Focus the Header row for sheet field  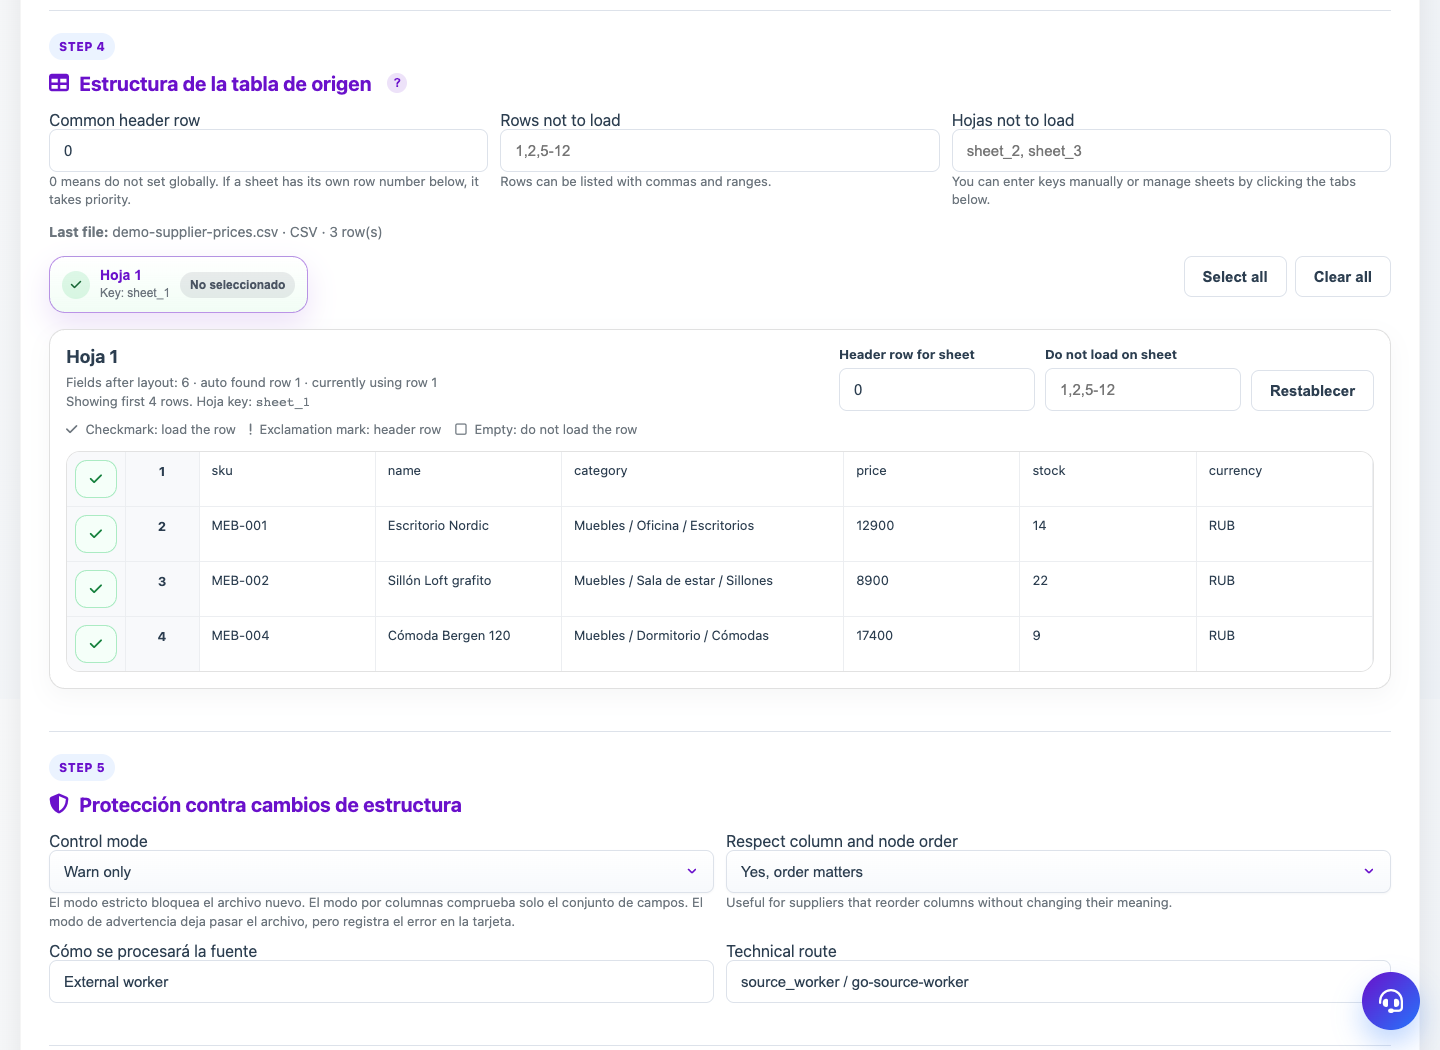click(937, 390)
